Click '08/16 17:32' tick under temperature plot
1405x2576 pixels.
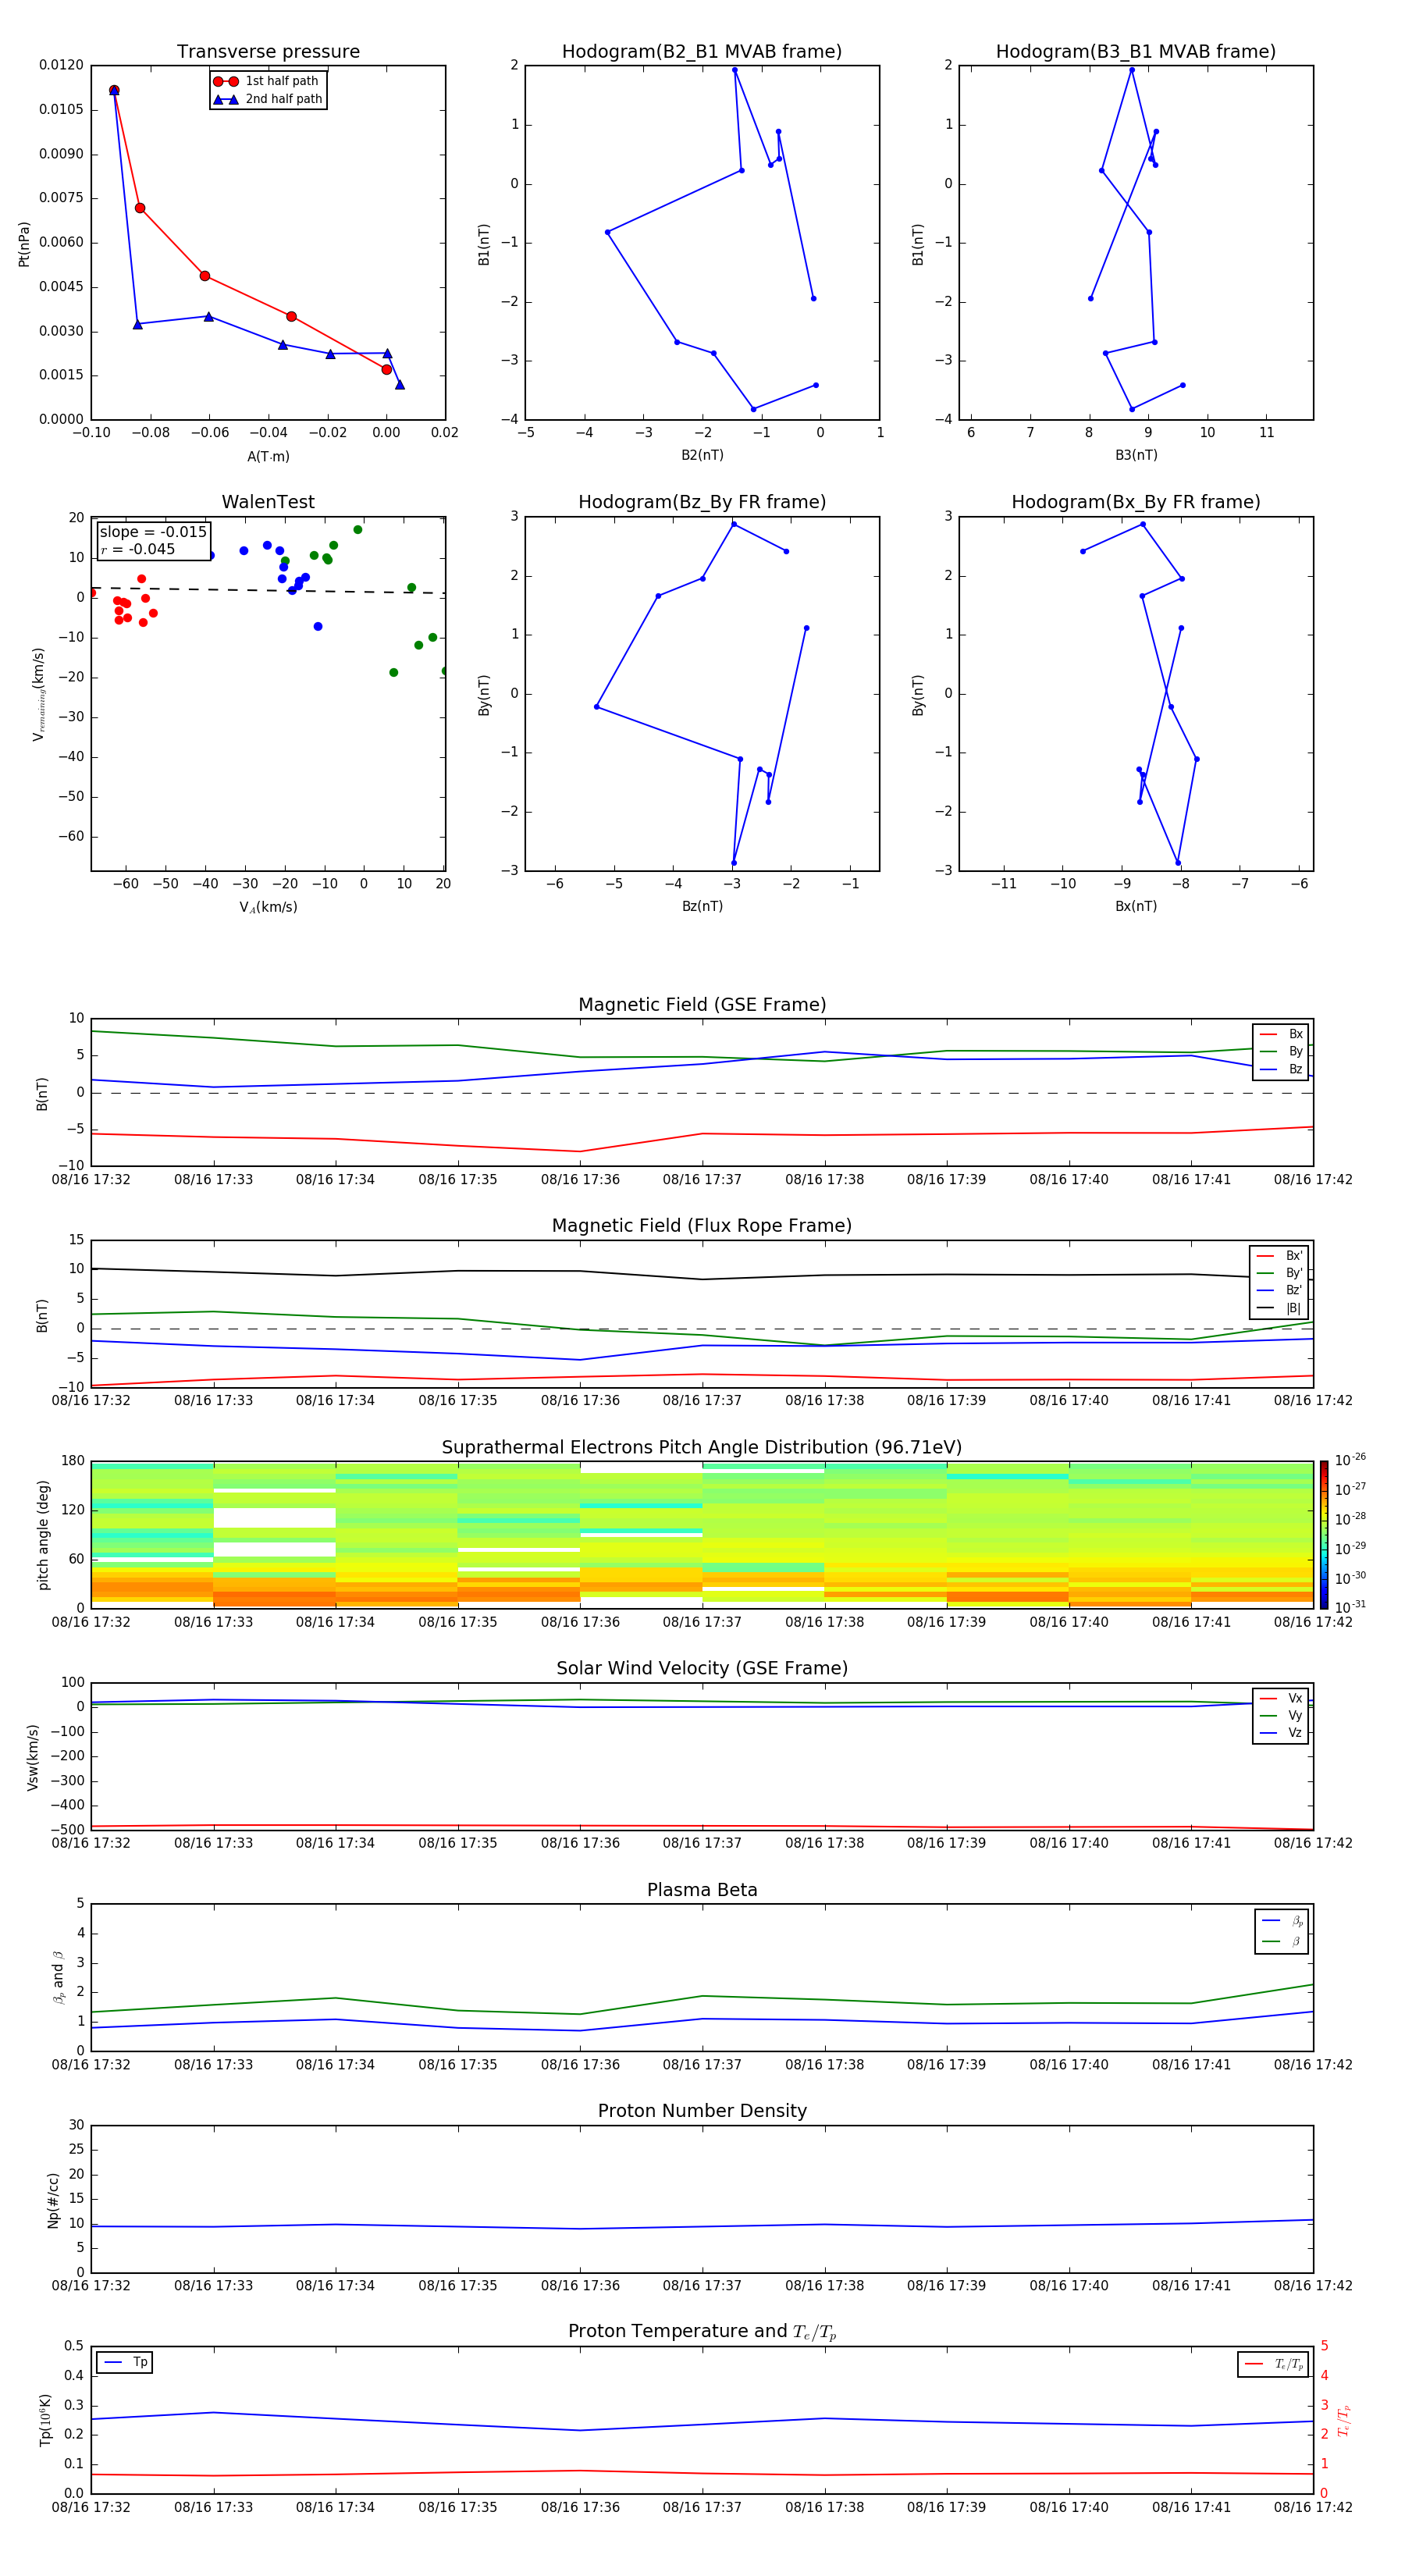tap(91, 2507)
